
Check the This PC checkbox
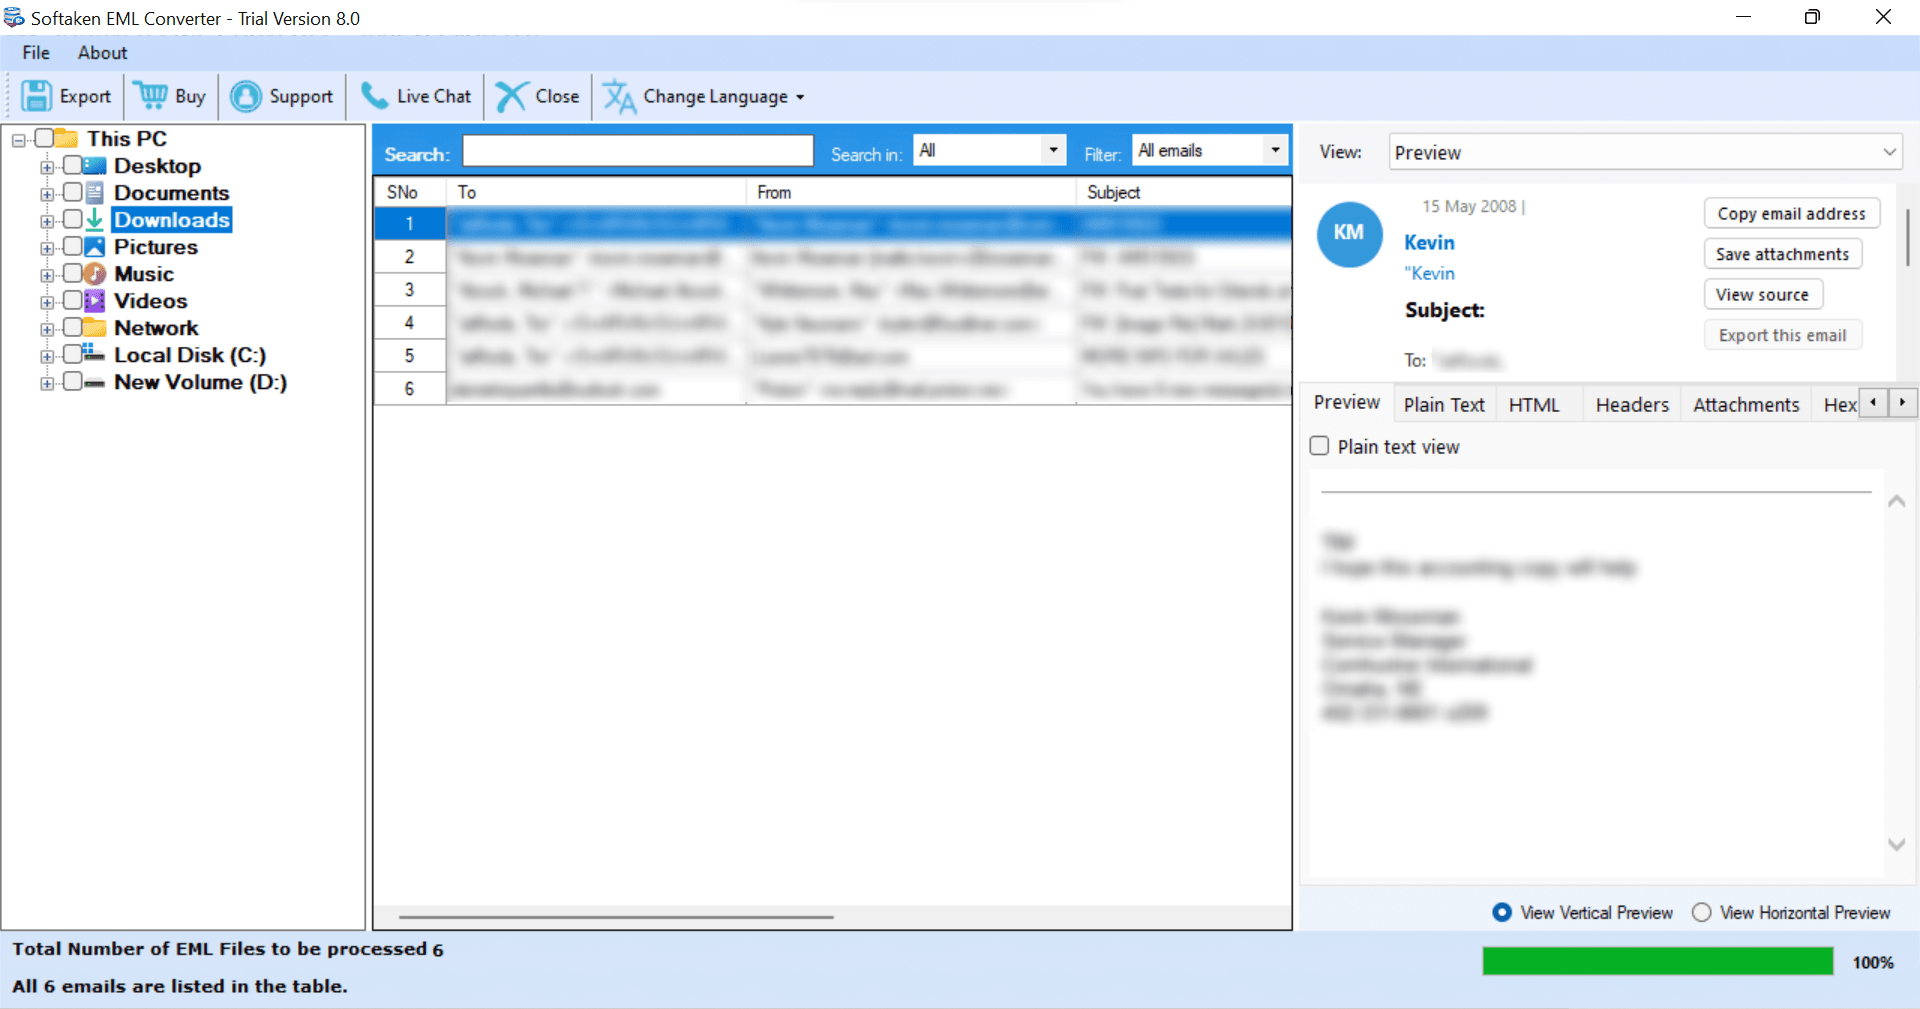point(44,138)
